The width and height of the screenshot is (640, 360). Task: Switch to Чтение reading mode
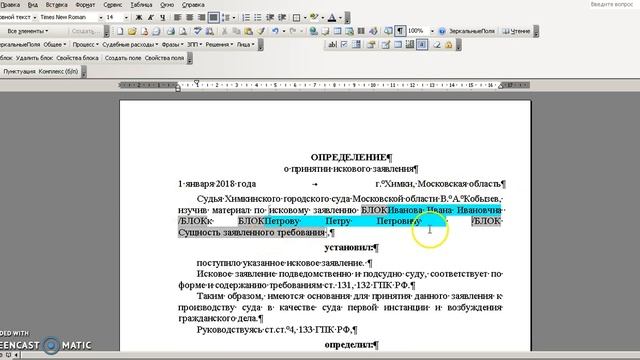point(516,31)
